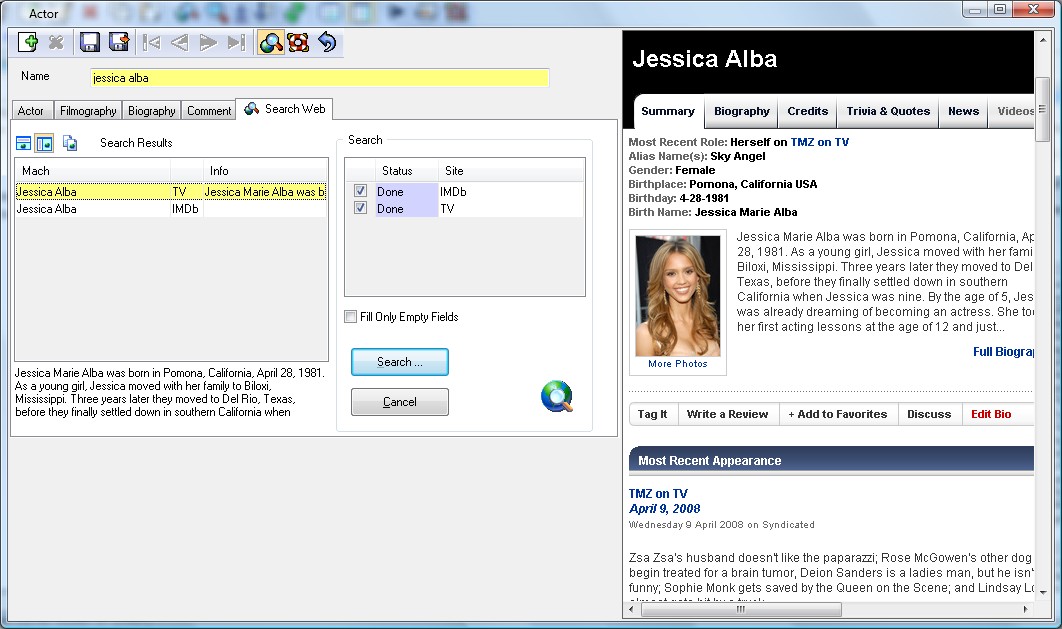Viewport: 1062px width, 629px height.
Task: Toggle the IMDb site checkbox
Action: [360, 191]
